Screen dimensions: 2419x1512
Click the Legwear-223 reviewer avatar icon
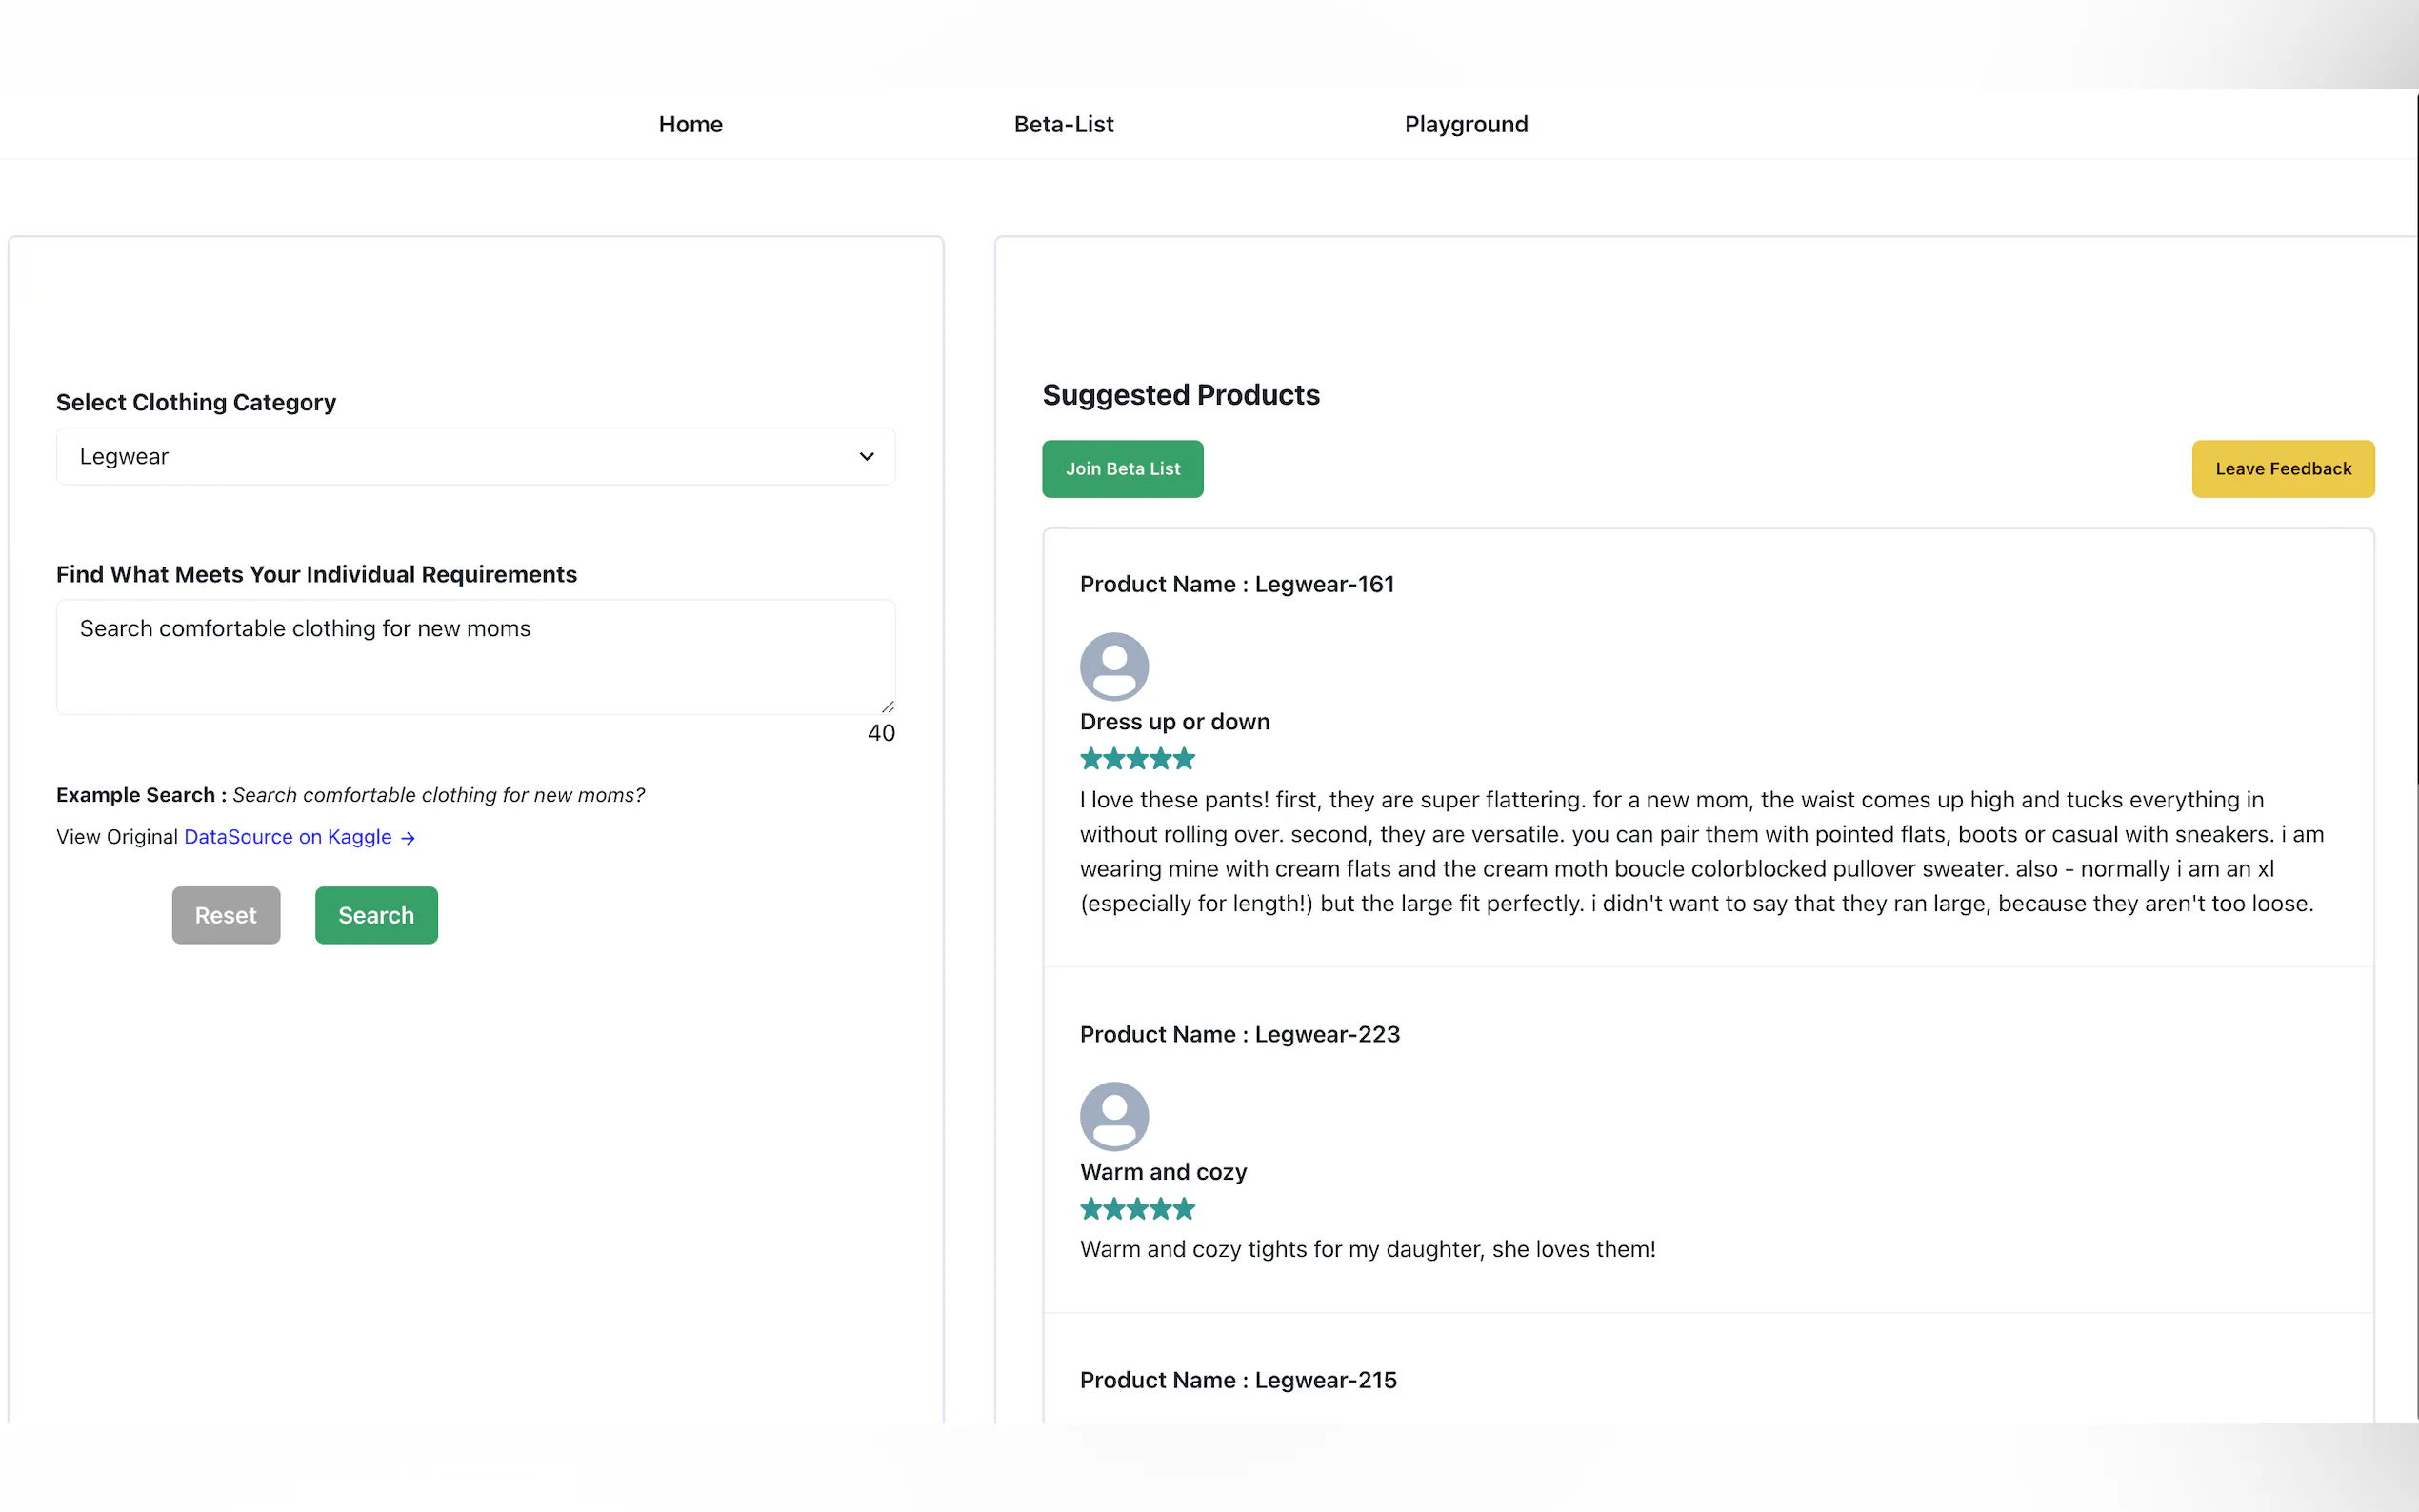click(1114, 1116)
